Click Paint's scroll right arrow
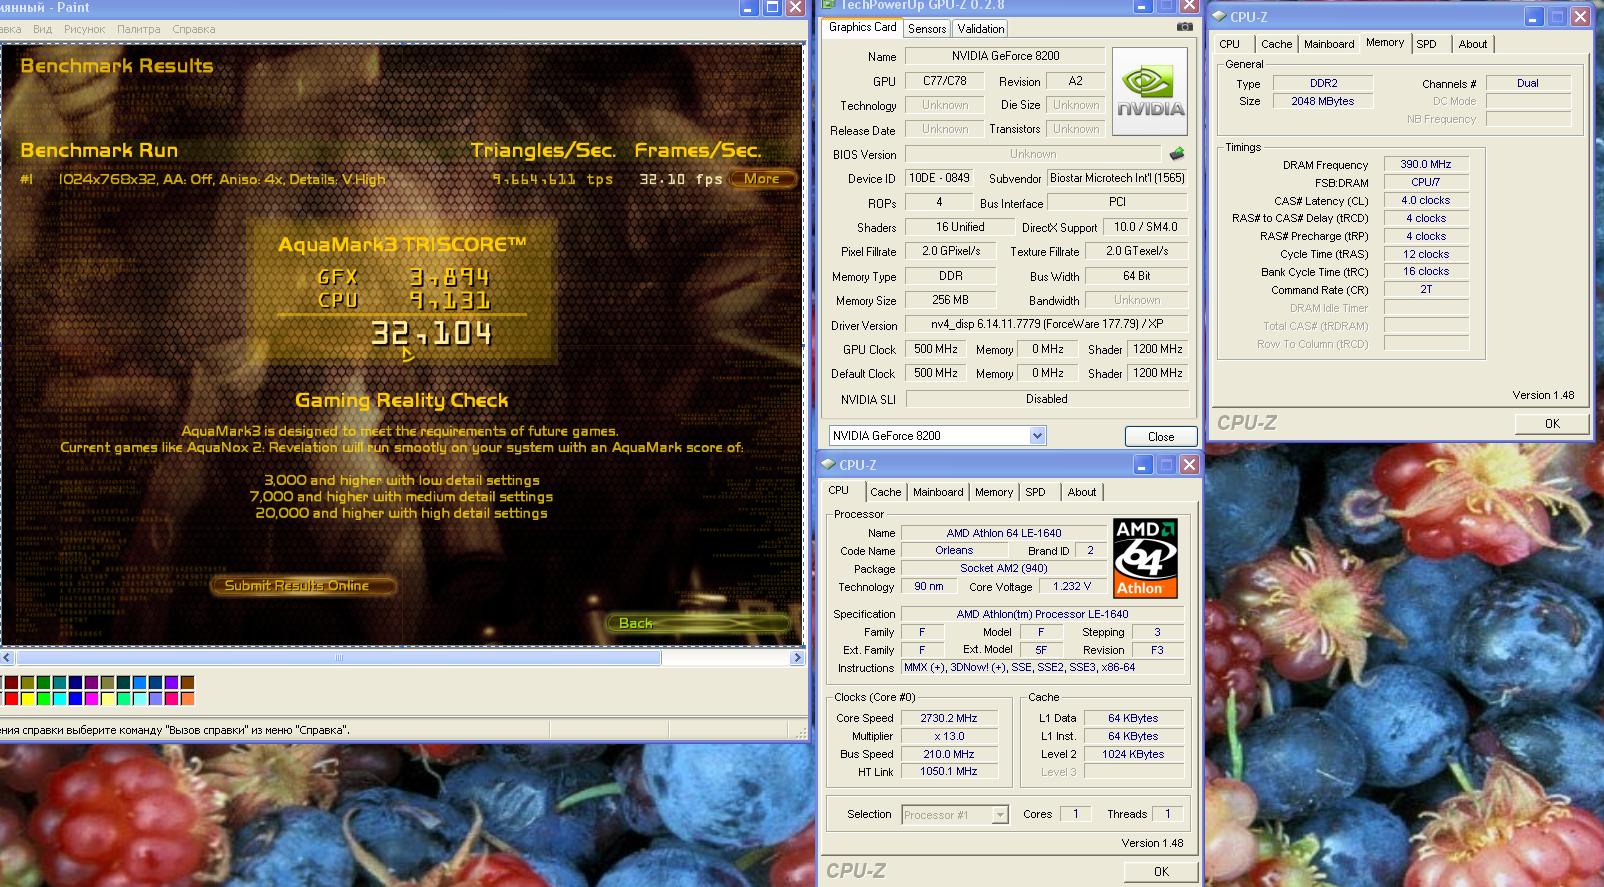The image size is (1604, 887). [797, 658]
